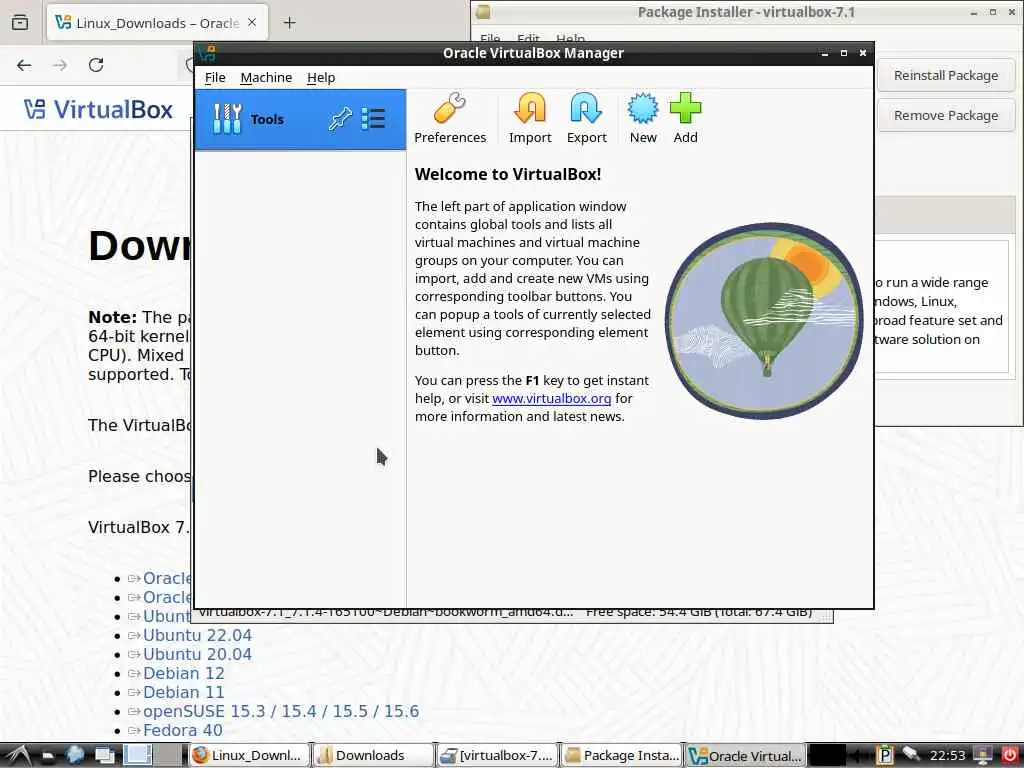Switch to the Downloads taskbar window

click(373, 755)
